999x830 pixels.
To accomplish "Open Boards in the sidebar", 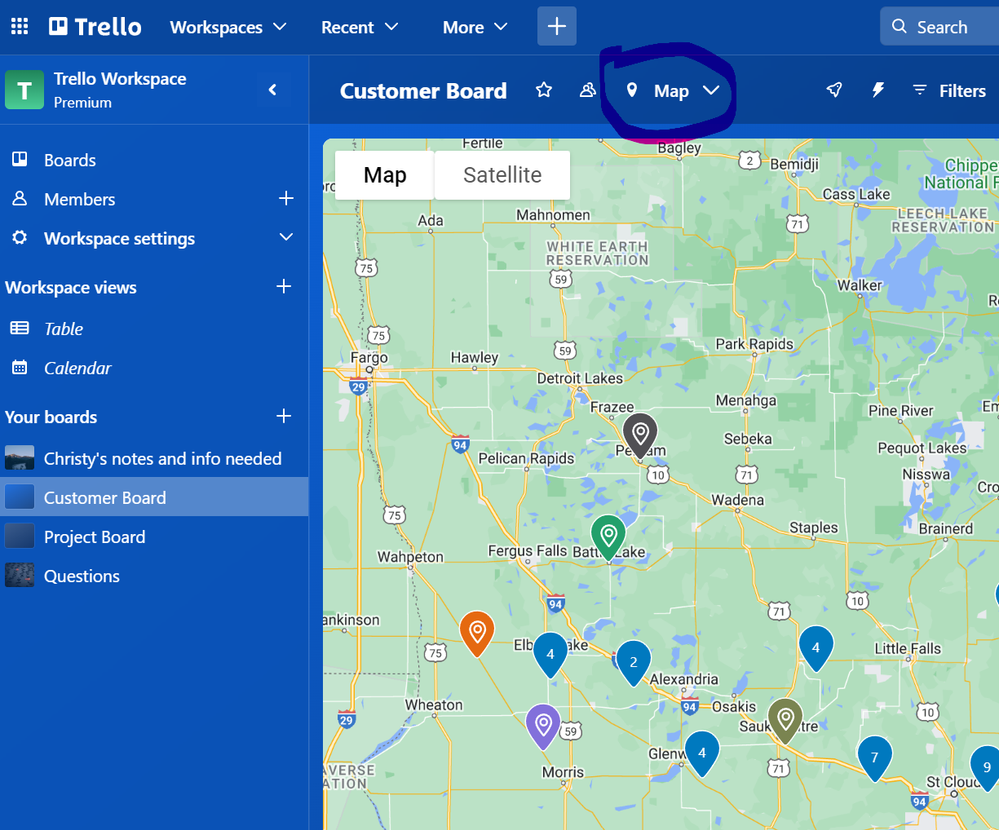I will 69,160.
